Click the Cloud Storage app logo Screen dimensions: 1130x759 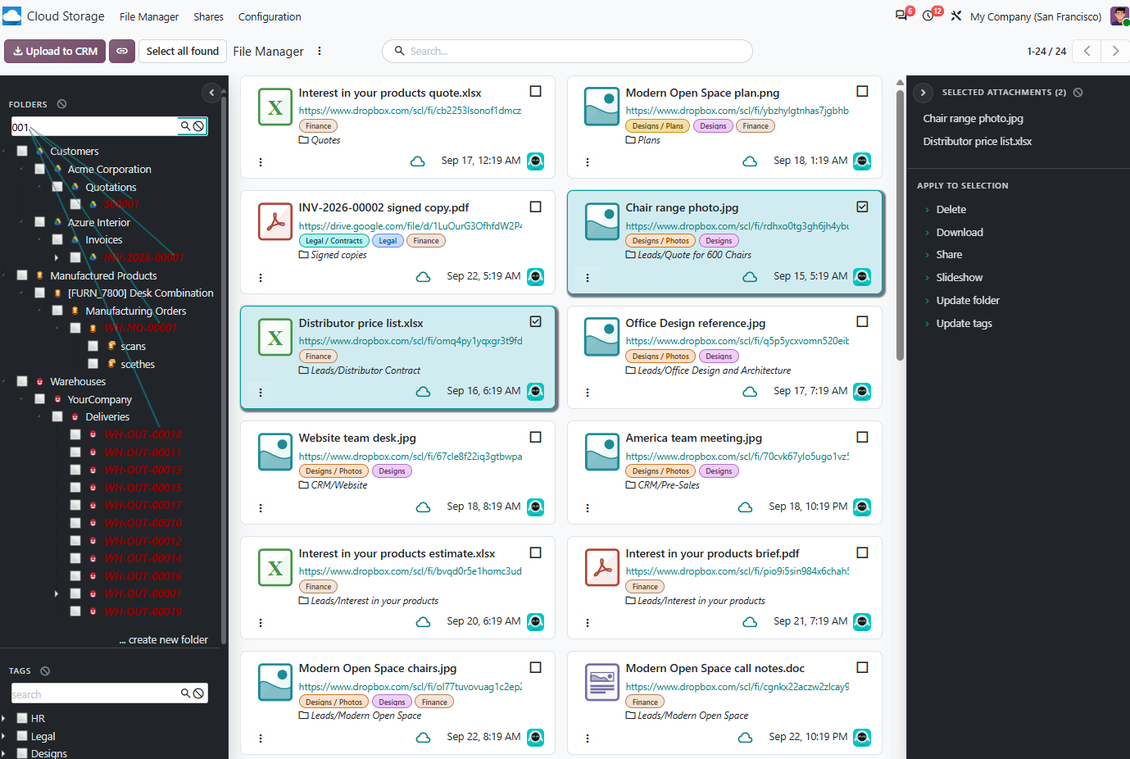12,16
